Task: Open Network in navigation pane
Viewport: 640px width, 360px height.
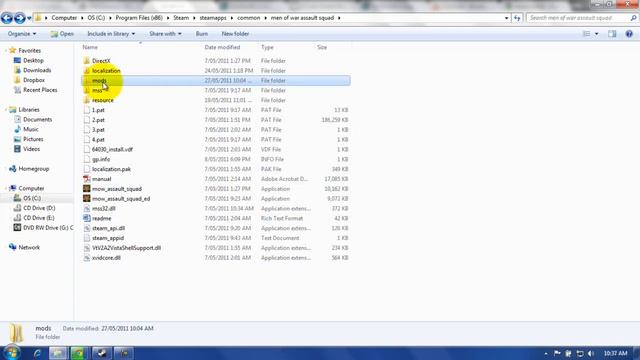Action: click(x=29, y=247)
